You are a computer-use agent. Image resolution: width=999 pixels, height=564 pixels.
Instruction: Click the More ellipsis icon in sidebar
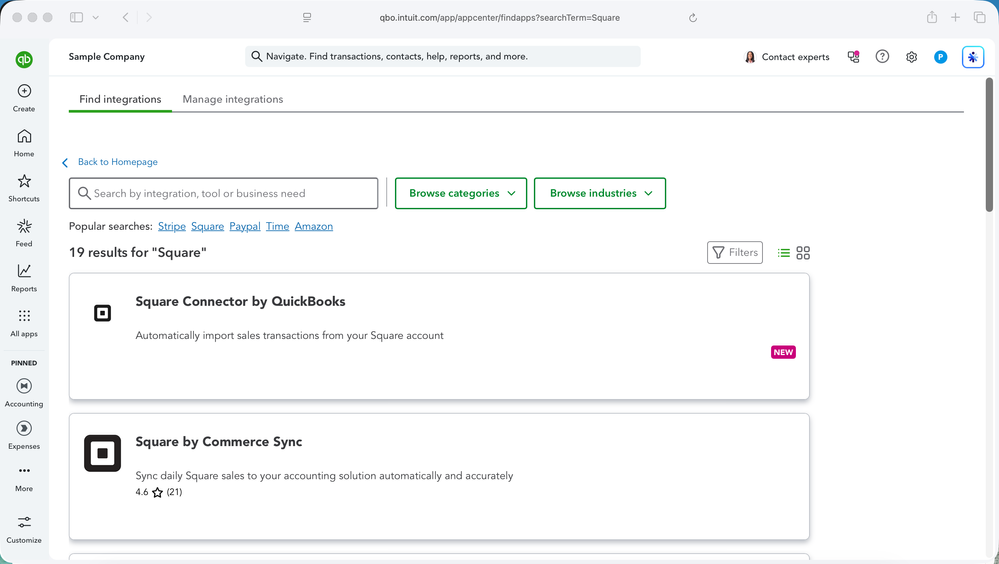24,470
